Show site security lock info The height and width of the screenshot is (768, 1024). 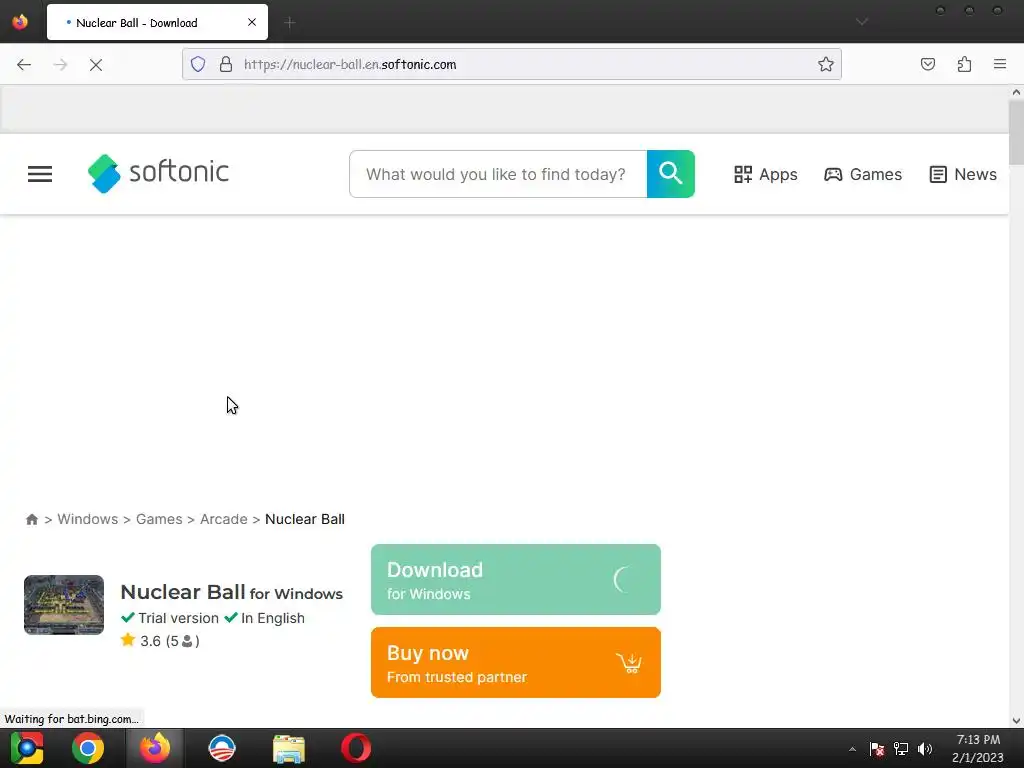click(x=226, y=64)
